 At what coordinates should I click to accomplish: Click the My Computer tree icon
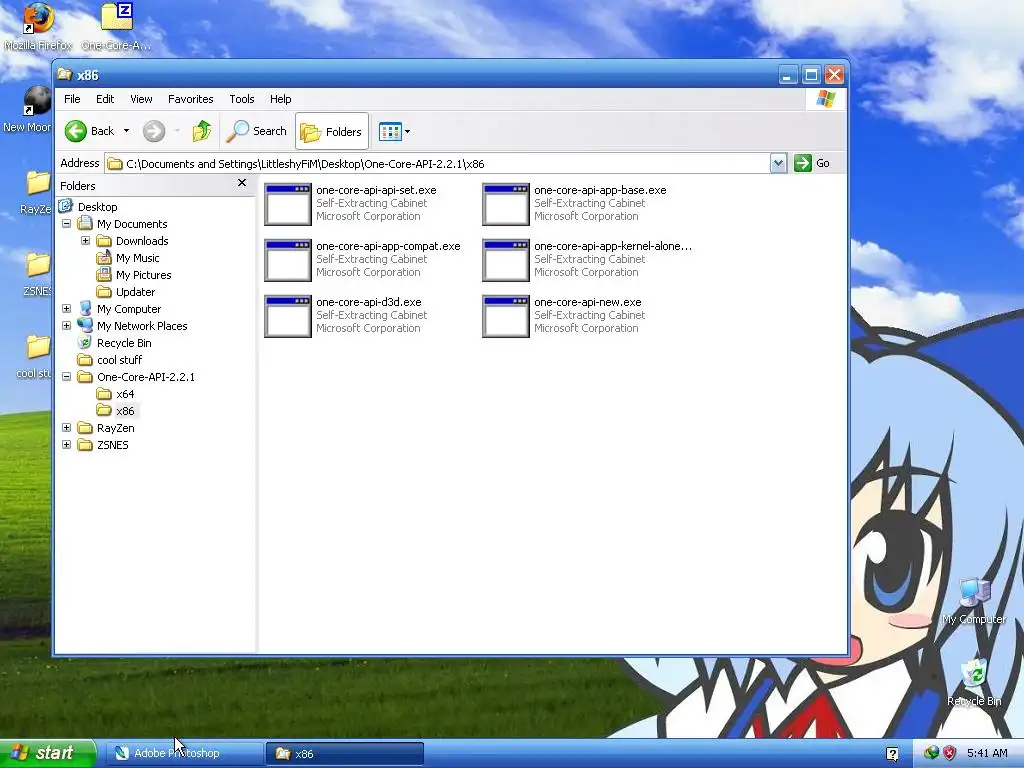[x=85, y=308]
